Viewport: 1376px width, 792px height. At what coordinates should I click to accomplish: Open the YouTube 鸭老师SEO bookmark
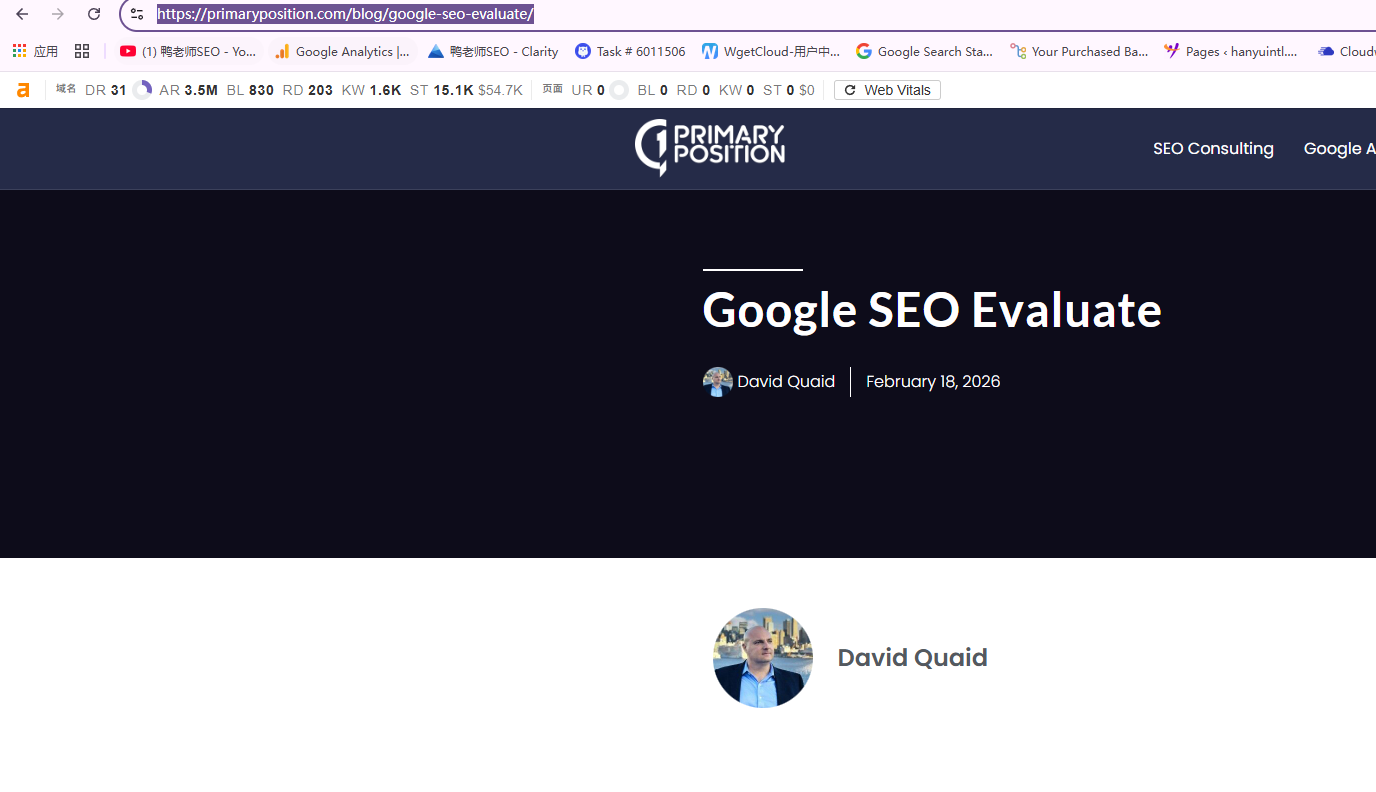click(188, 51)
